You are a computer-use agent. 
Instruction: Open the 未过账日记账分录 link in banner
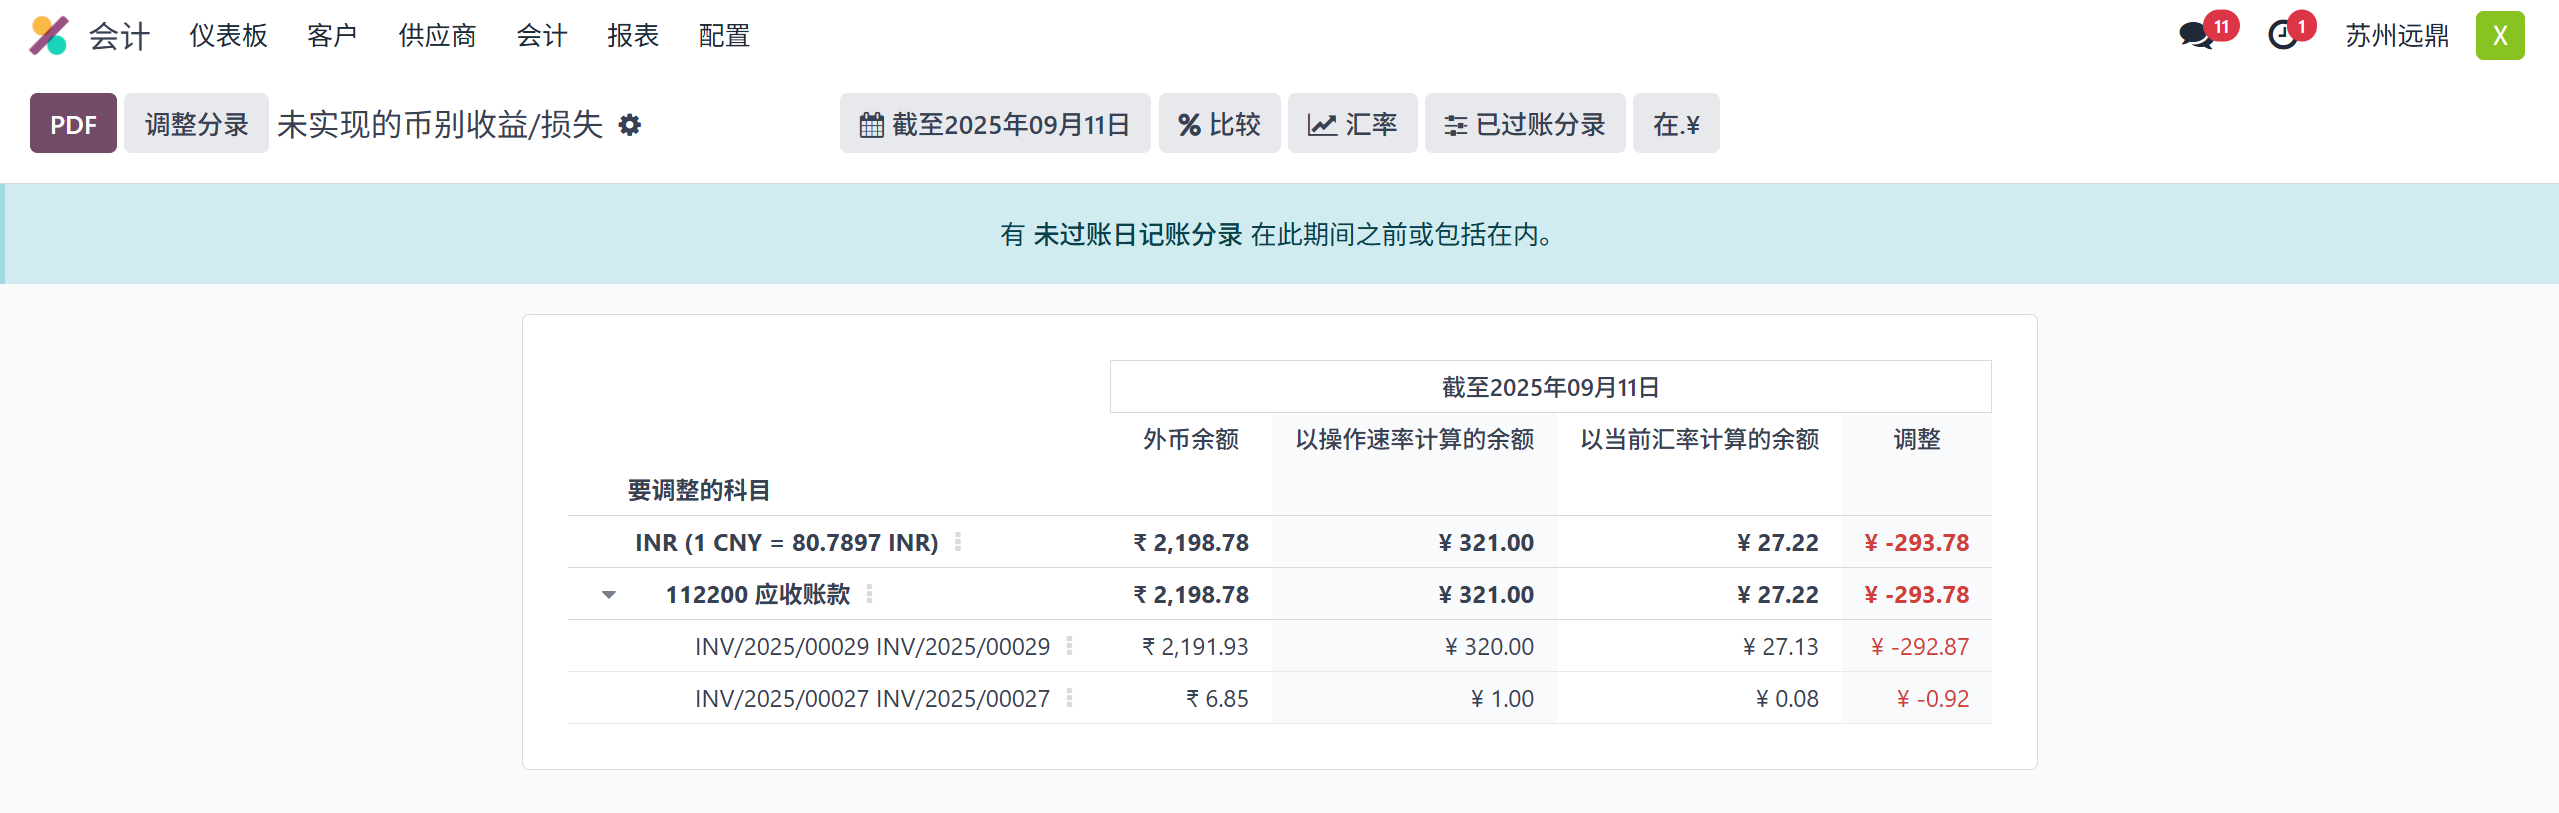tap(1137, 235)
